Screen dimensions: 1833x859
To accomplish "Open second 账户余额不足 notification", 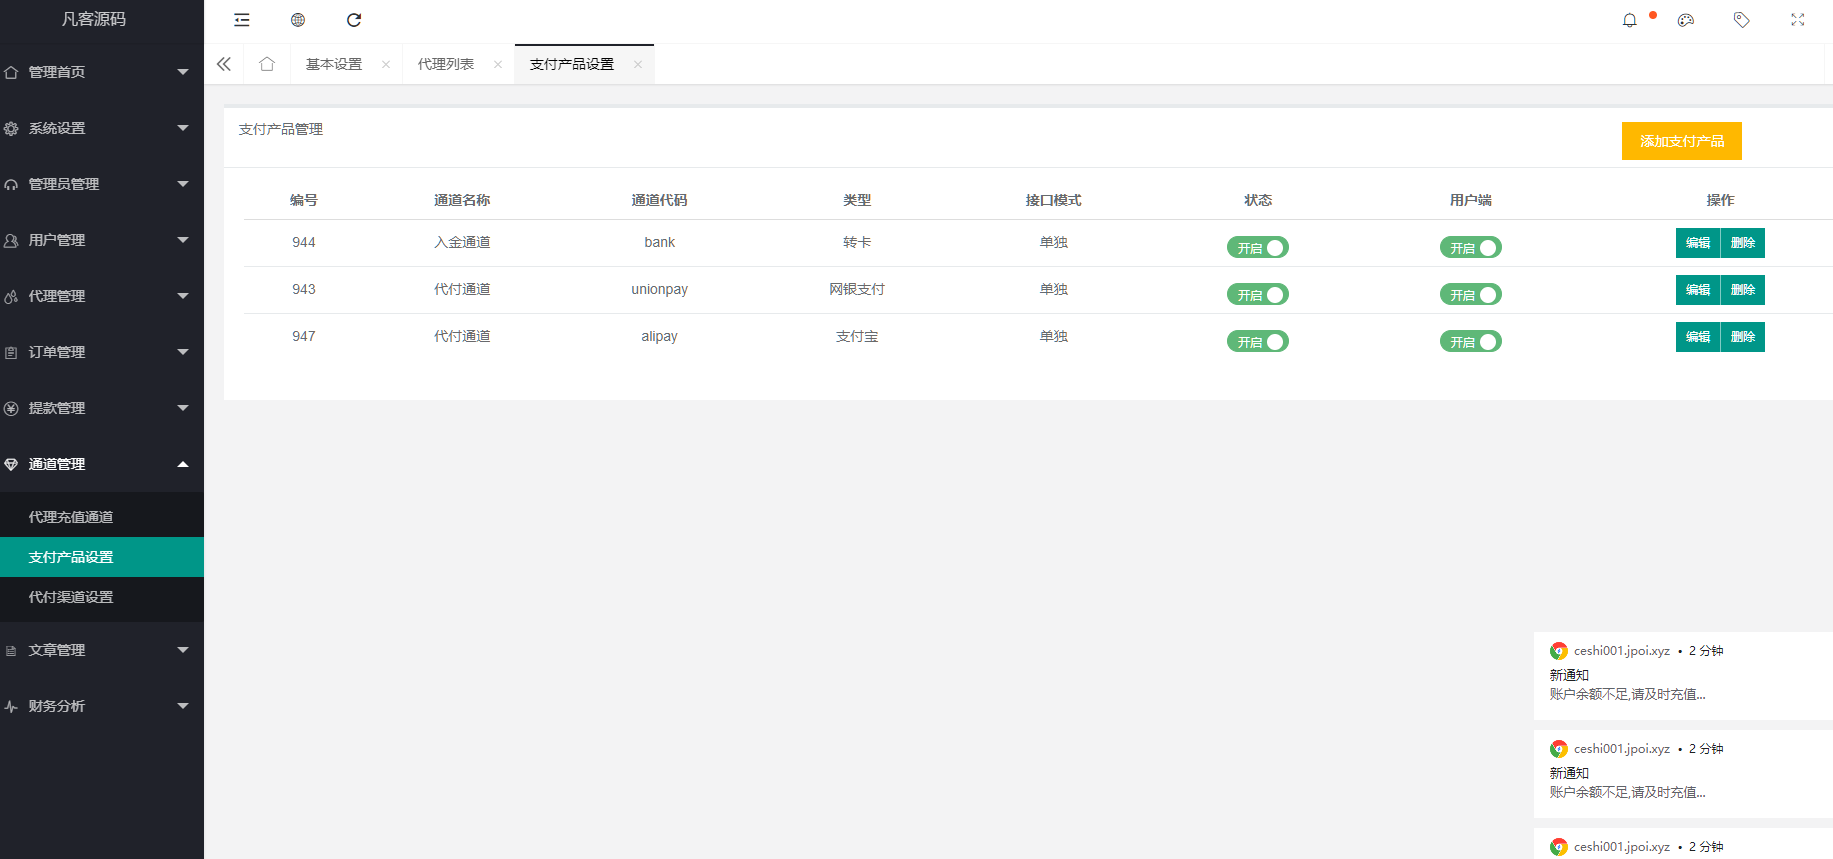I will (x=1684, y=773).
